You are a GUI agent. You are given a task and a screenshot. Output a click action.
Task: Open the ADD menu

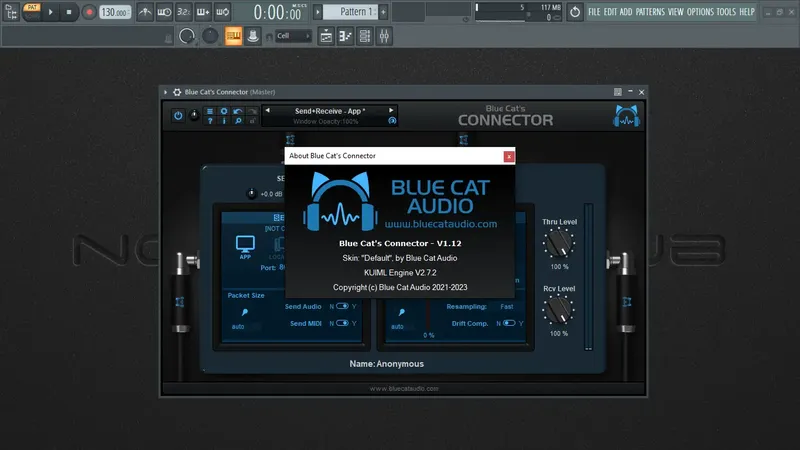(x=626, y=12)
